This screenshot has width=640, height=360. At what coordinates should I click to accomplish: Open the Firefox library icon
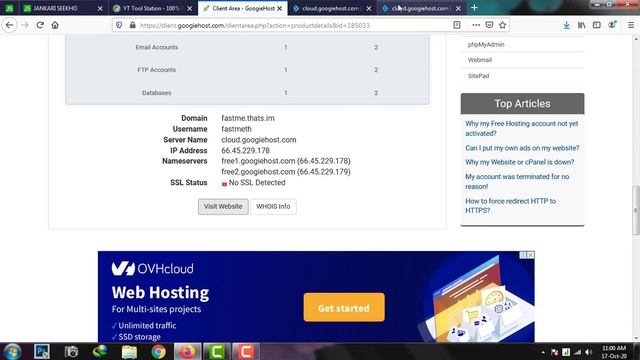(582, 25)
